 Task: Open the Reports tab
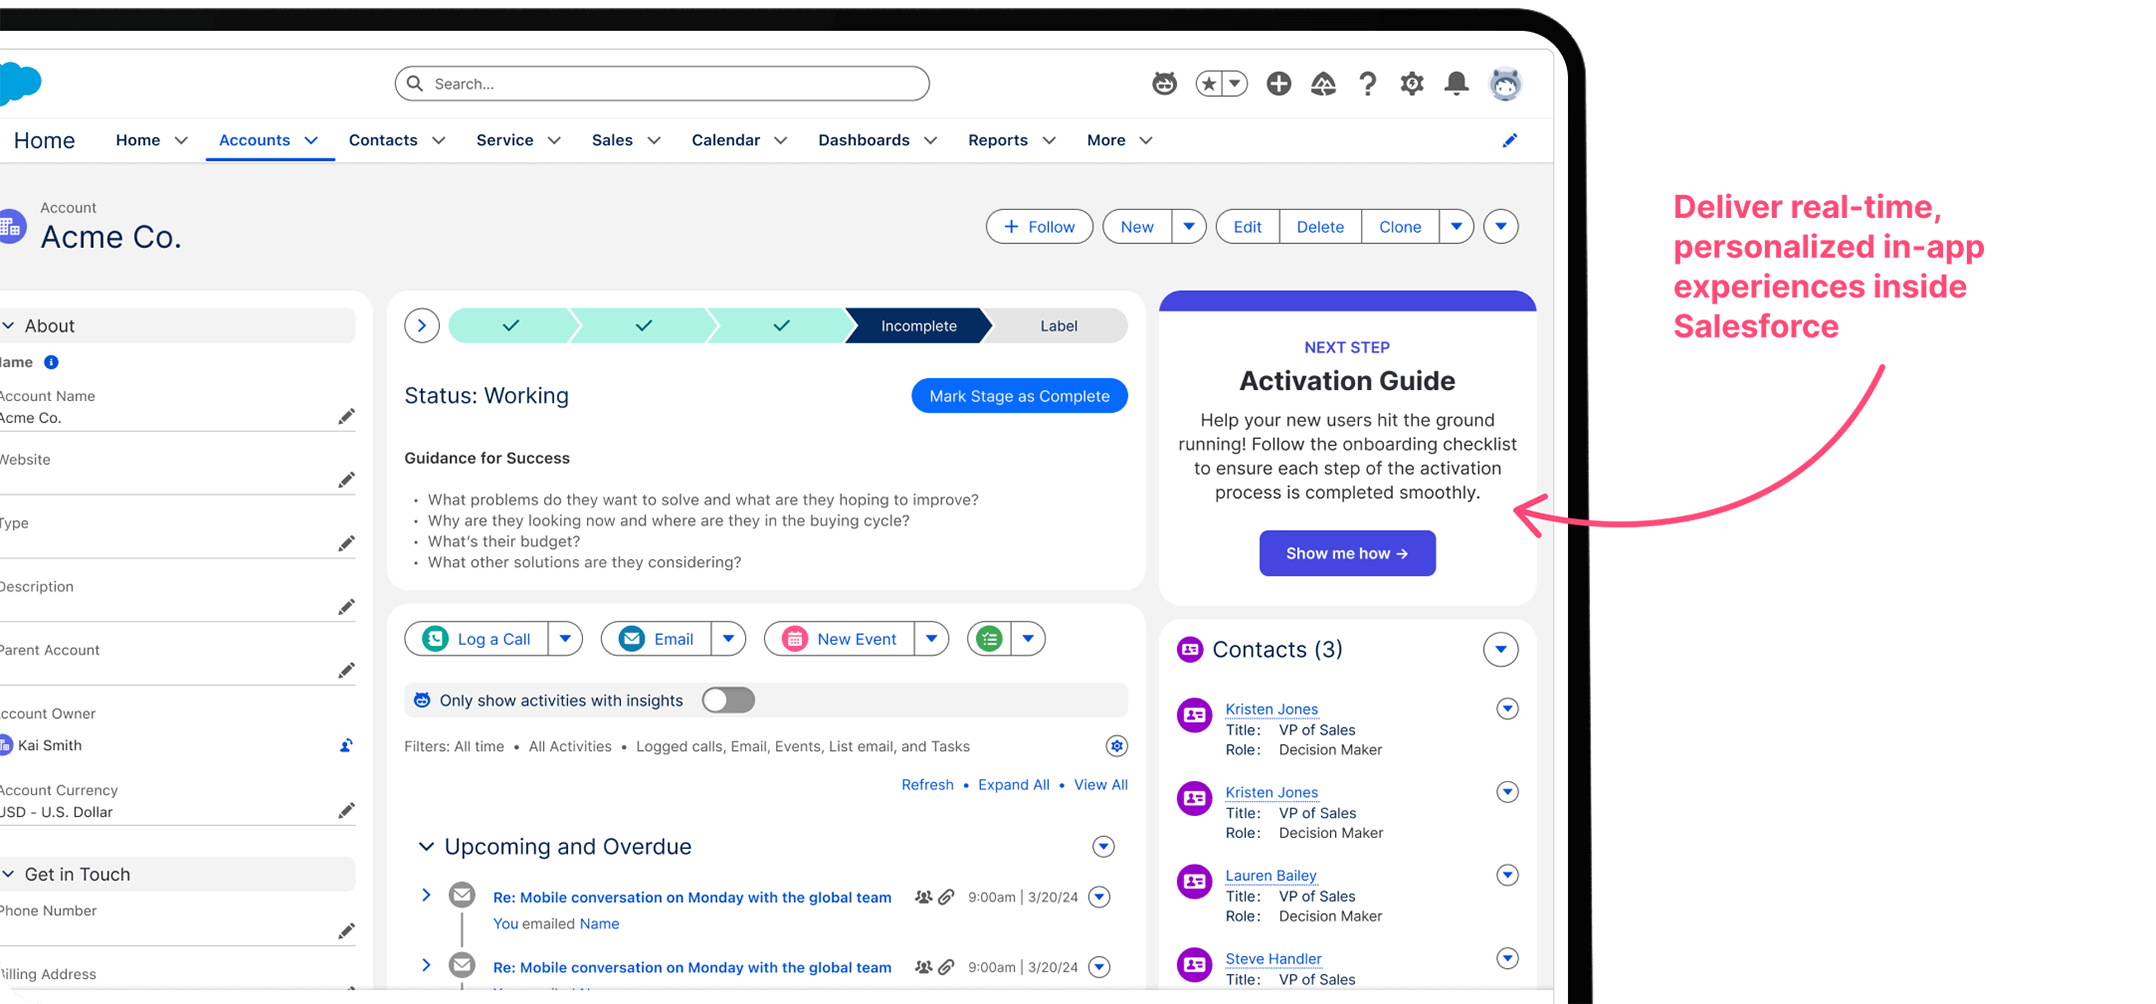[x=998, y=140]
